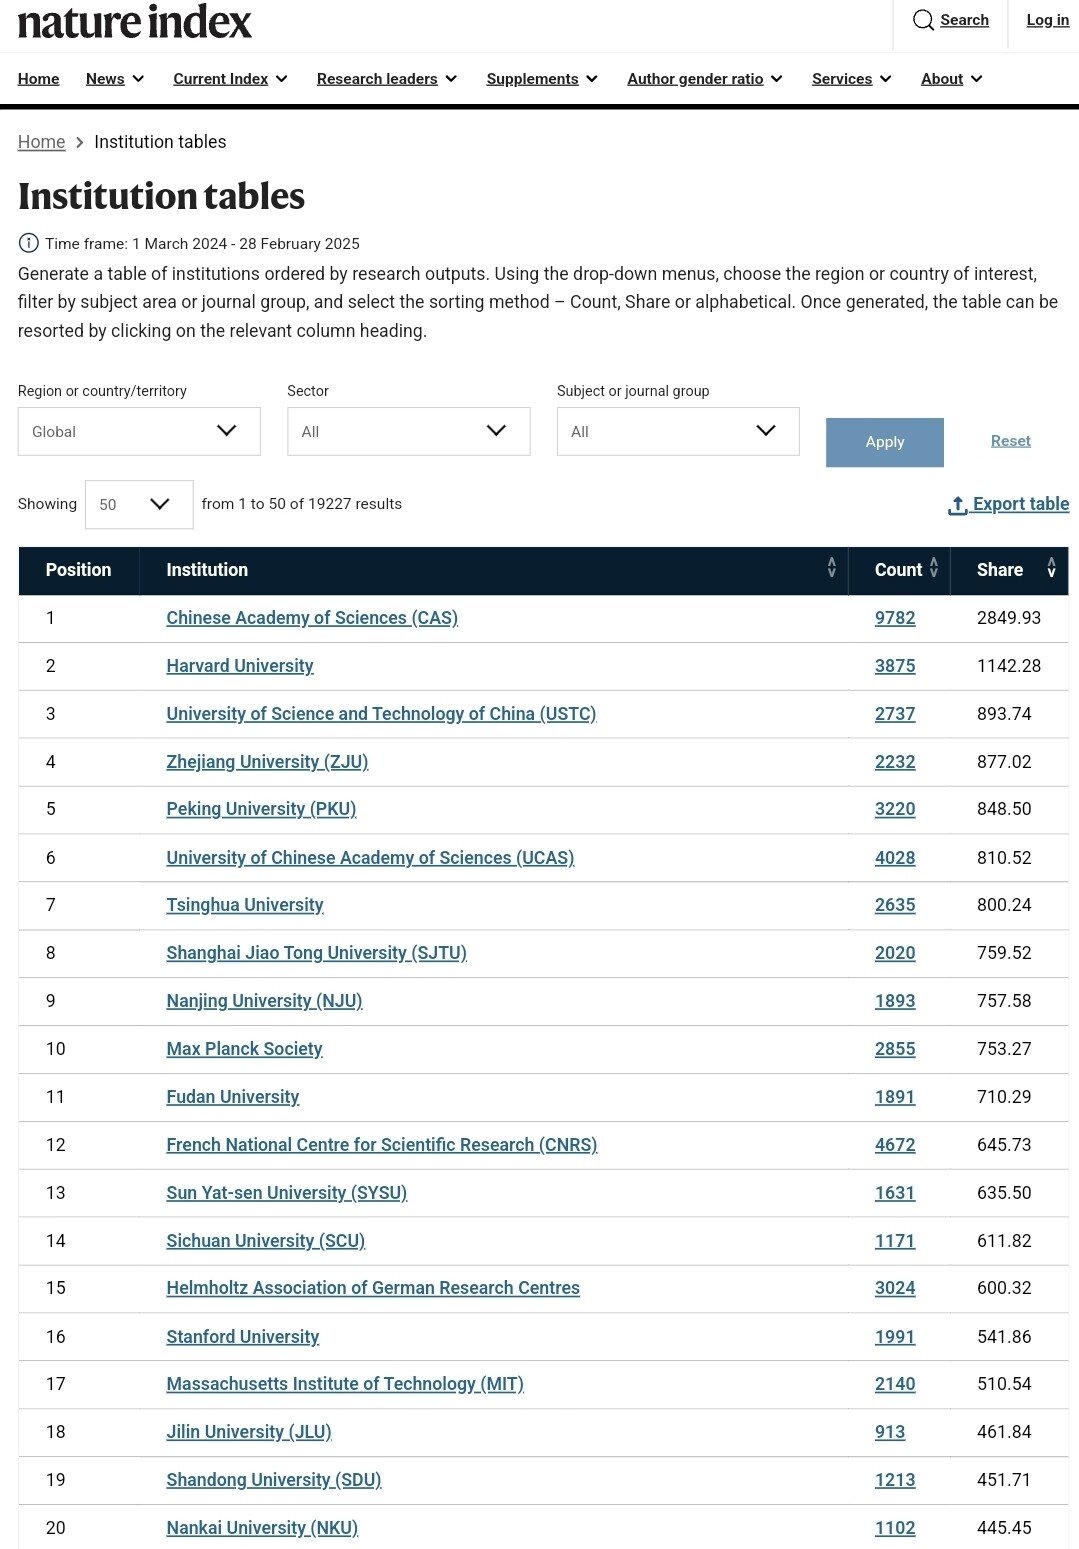This screenshot has height=1549, width=1079.
Task: Click the time frame info icon
Action: coord(28,243)
